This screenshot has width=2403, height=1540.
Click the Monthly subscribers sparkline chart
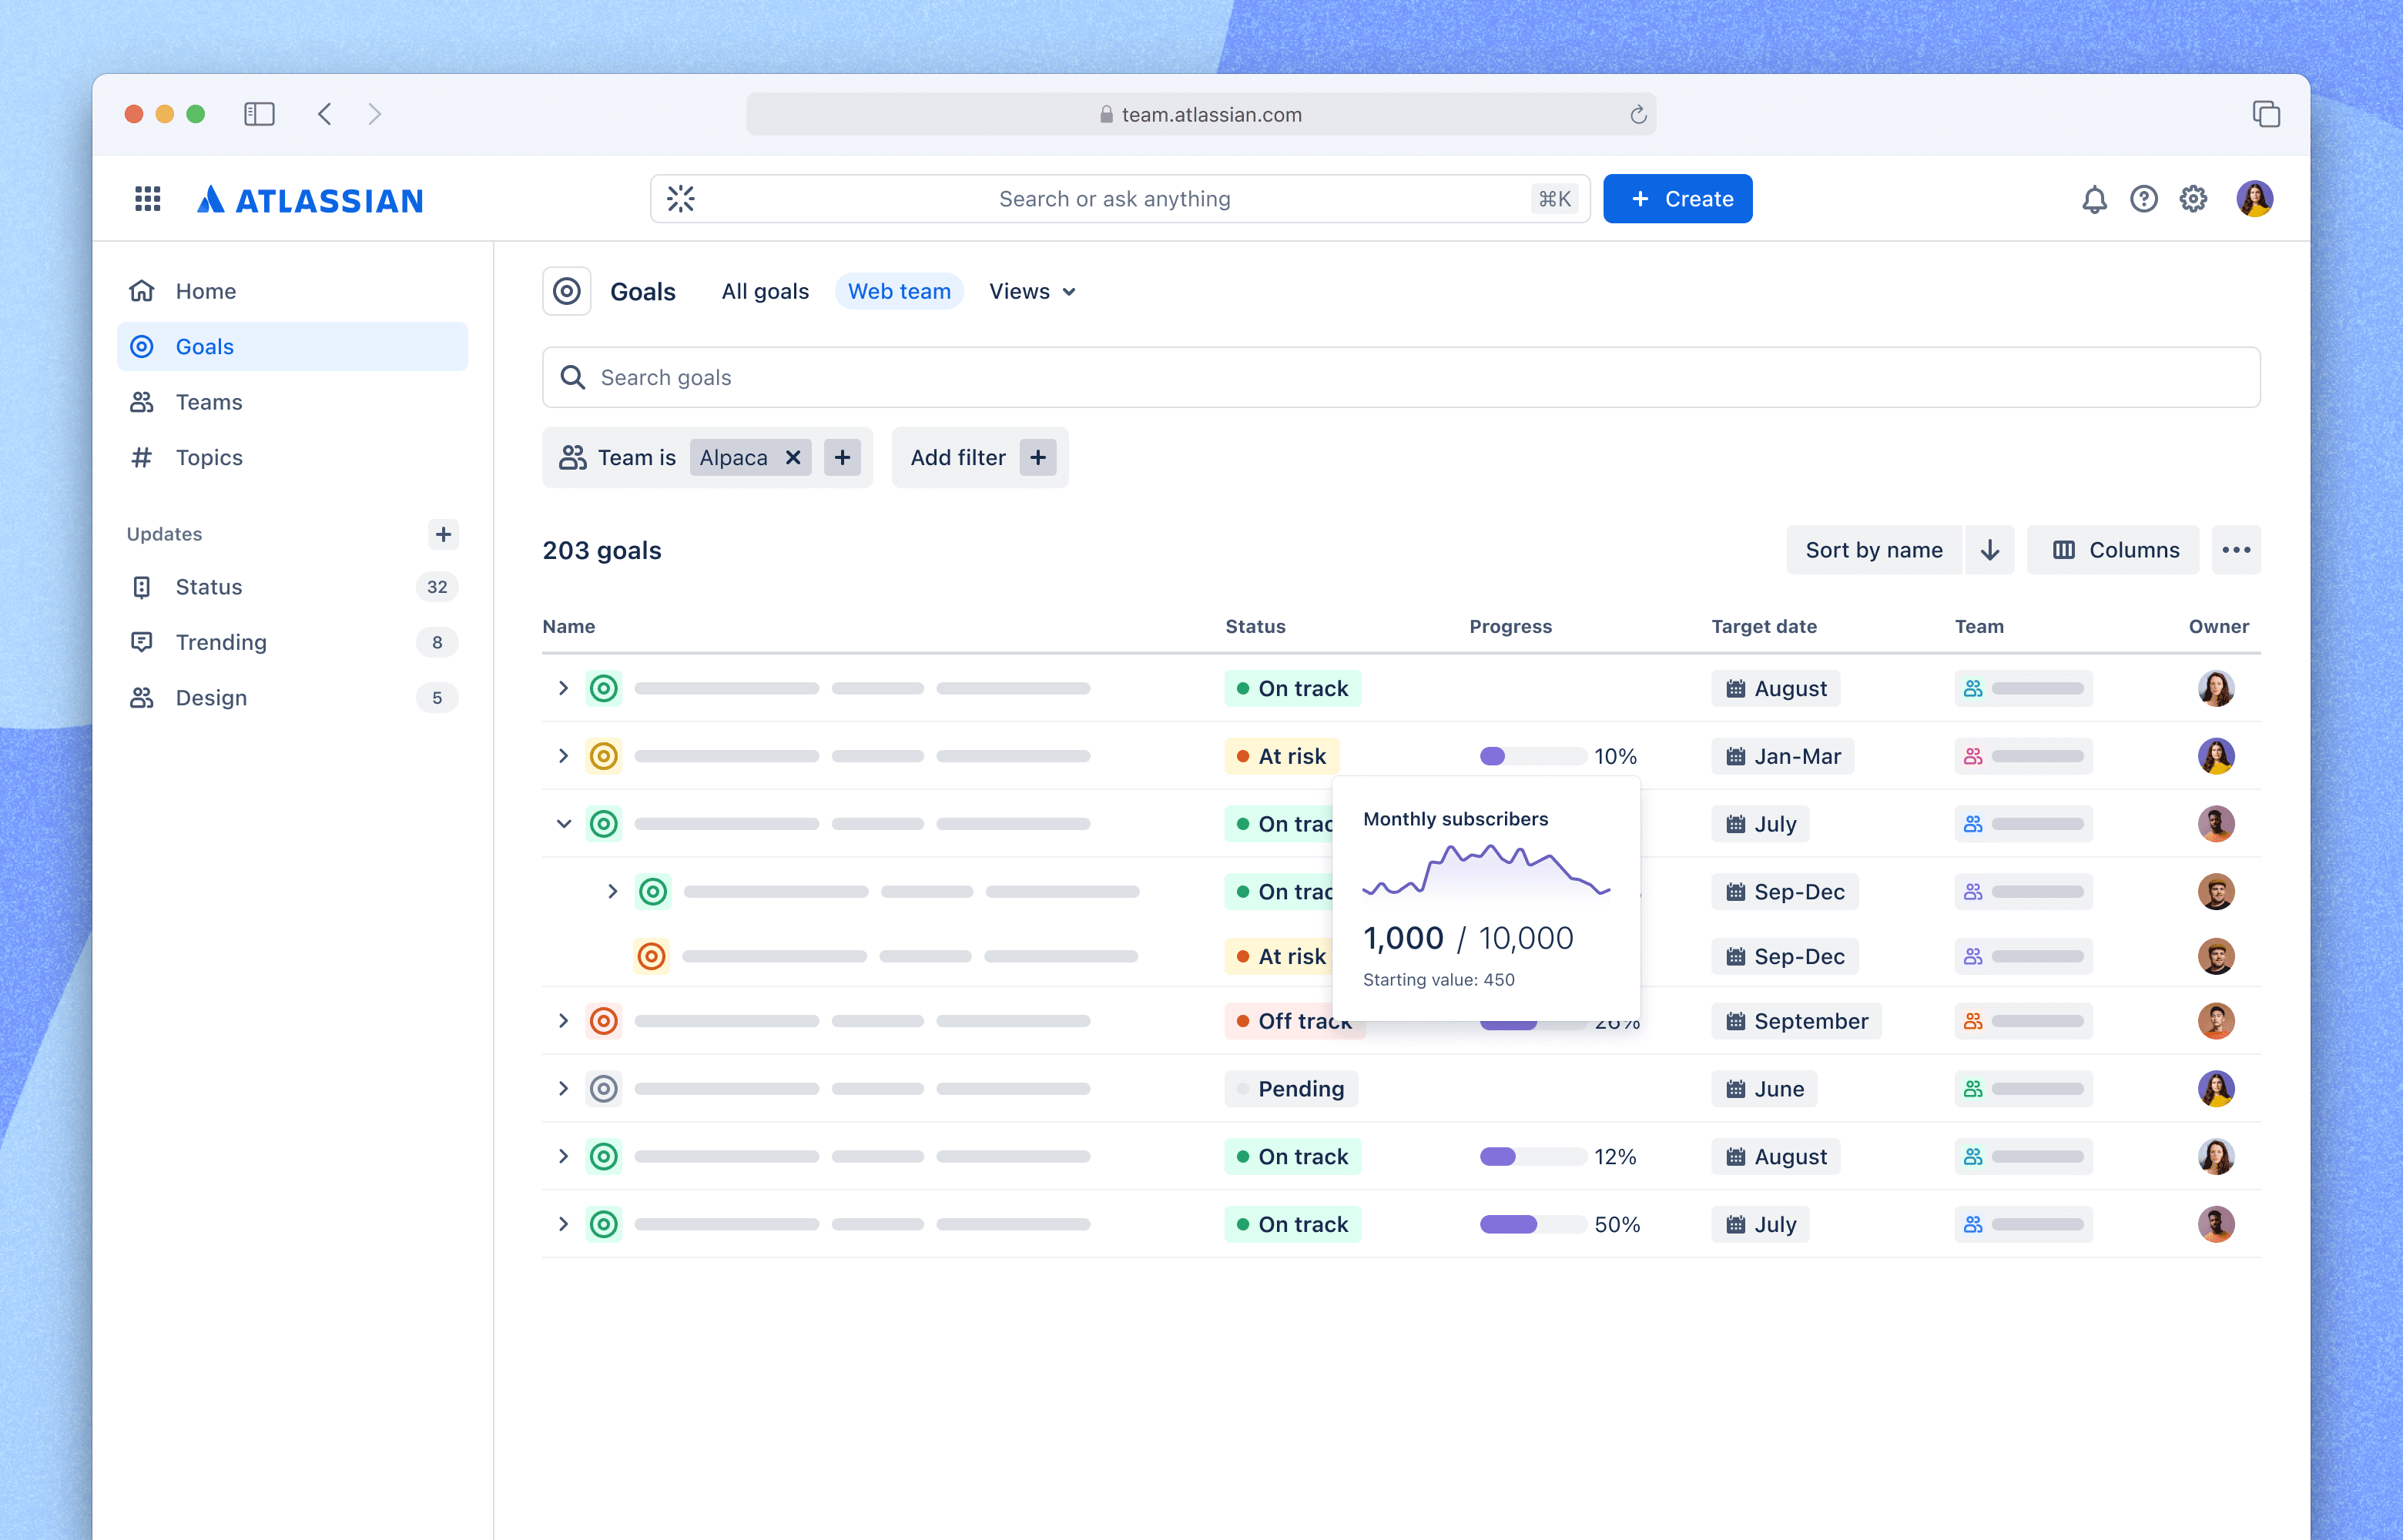[1486, 871]
